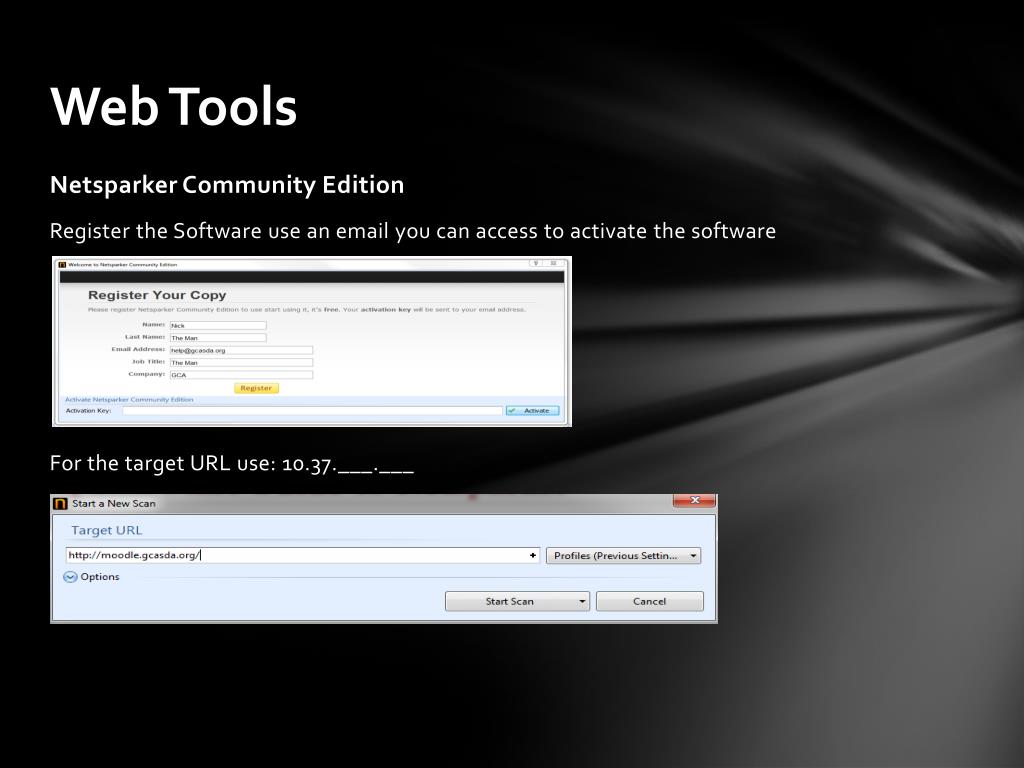Click the Netsparker icon in registration window title bar
The width and height of the screenshot is (1024, 768).
tap(62, 264)
